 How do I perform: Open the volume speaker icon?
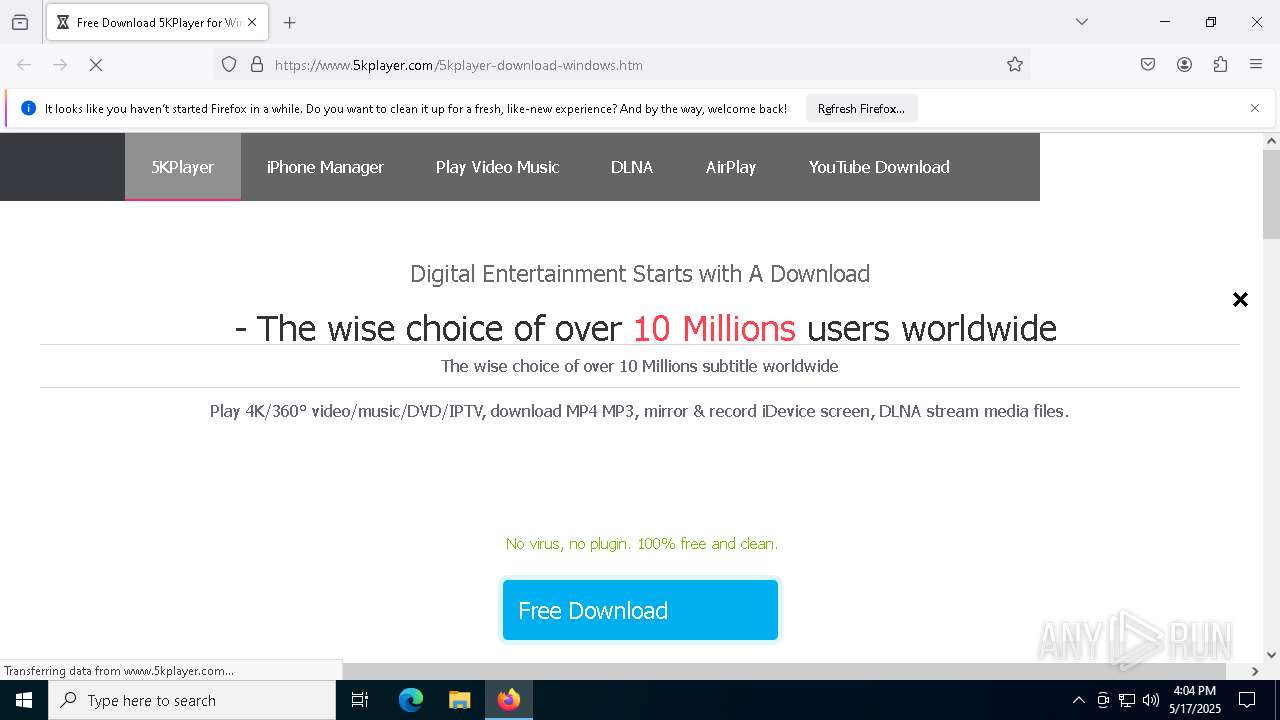(1151, 700)
